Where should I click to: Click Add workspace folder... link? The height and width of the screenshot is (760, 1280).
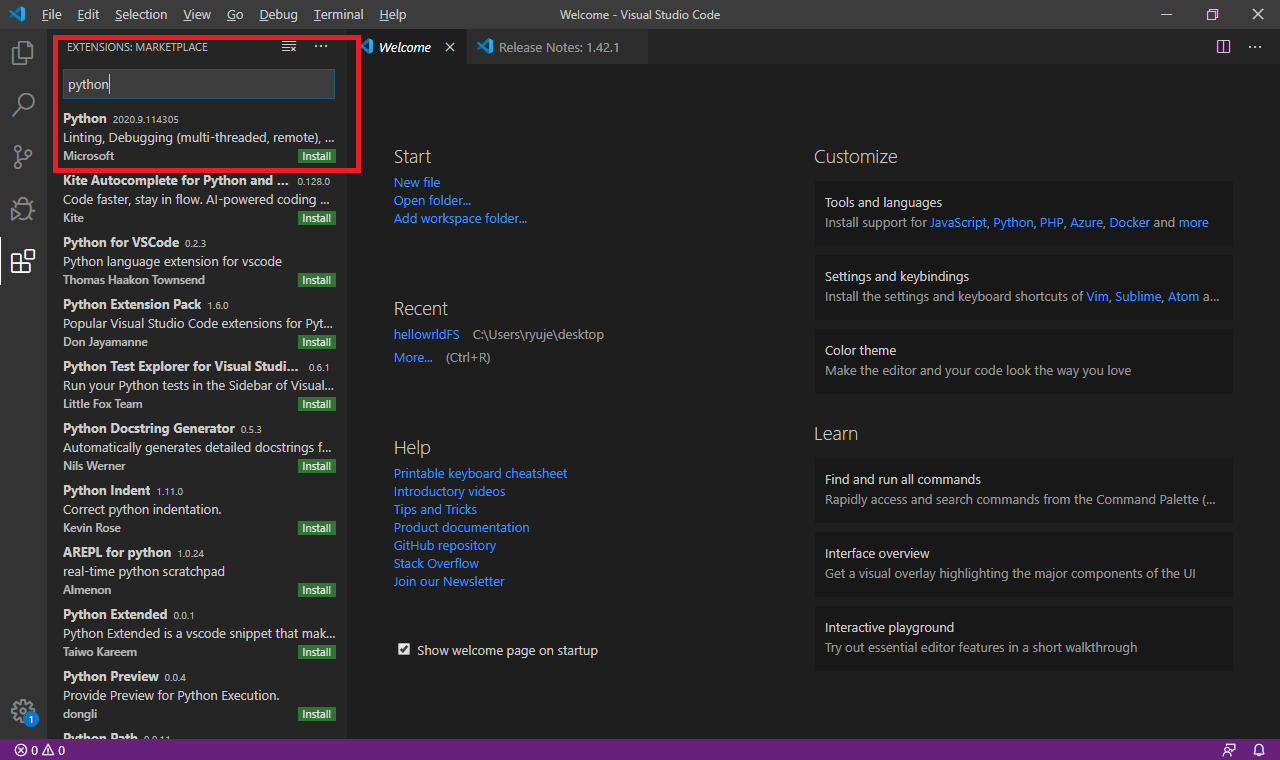click(460, 218)
